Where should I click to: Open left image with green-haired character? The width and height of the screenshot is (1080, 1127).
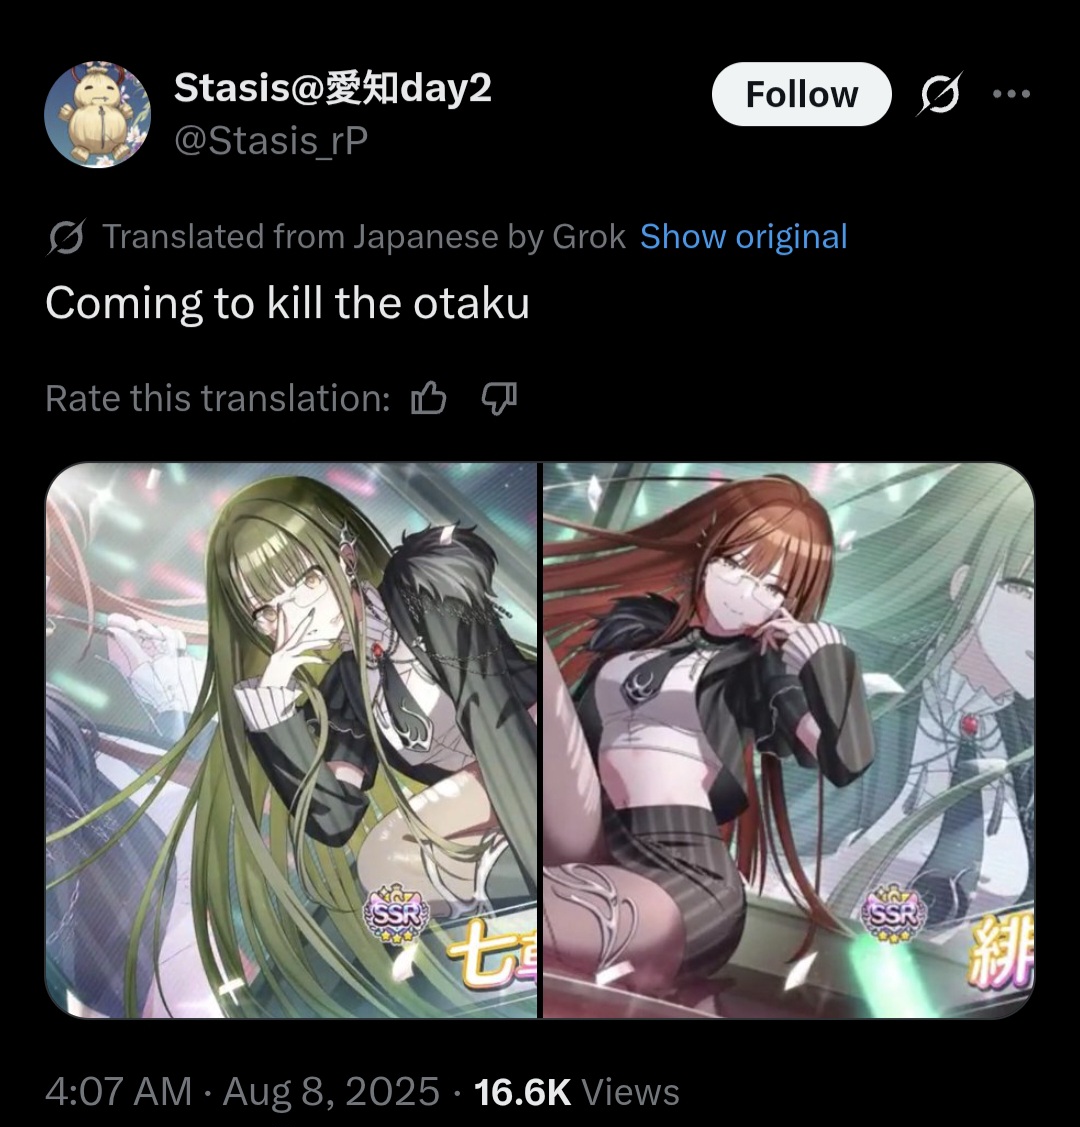tap(291, 740)
